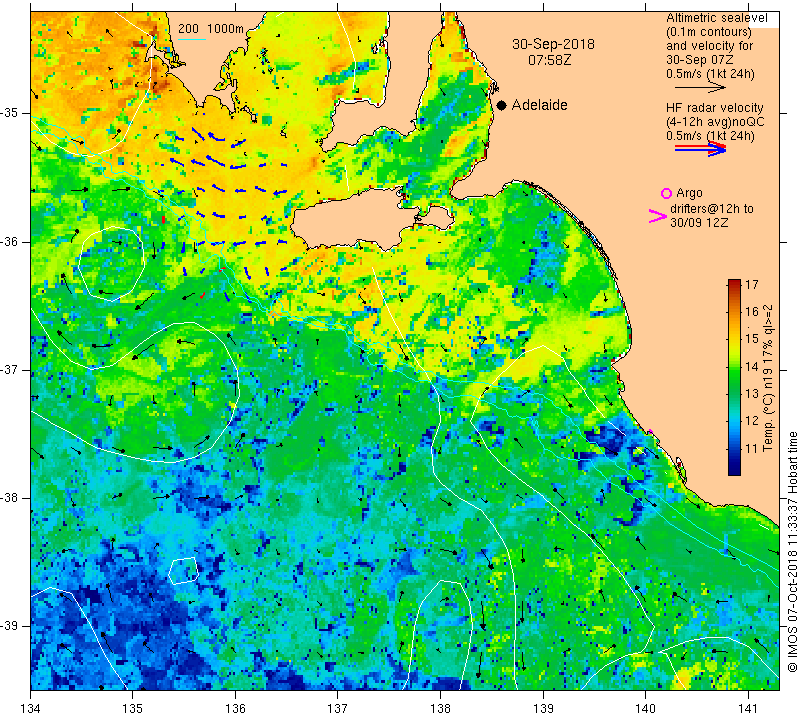Click the colorbar tick label 12
The height and width of the screenshot is (720, 800).
752,421
